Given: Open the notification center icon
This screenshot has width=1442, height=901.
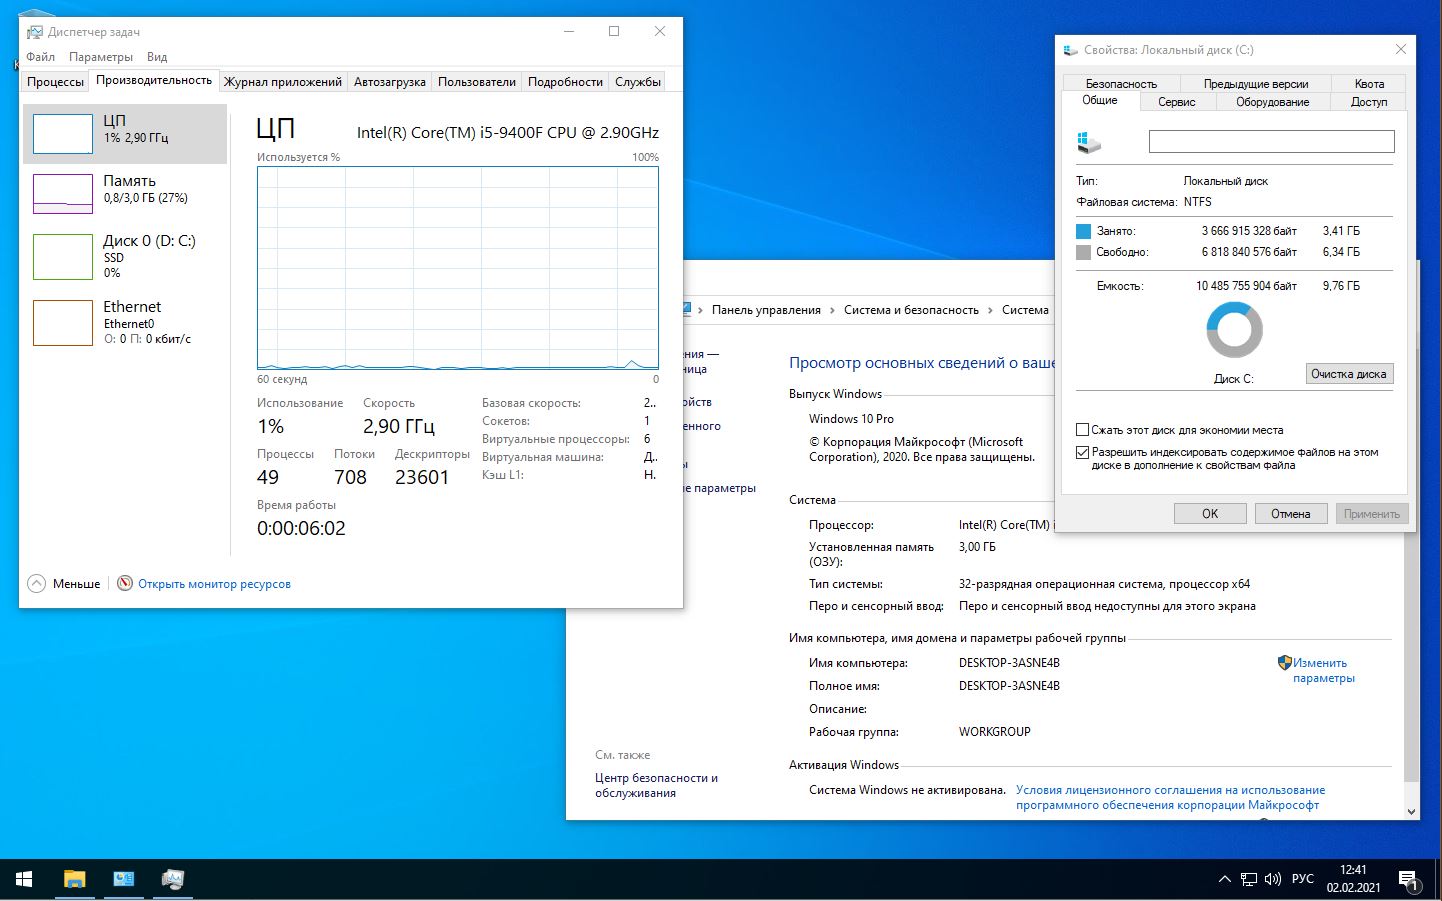Looking at the screenshot, I should tap(1409, 880).
